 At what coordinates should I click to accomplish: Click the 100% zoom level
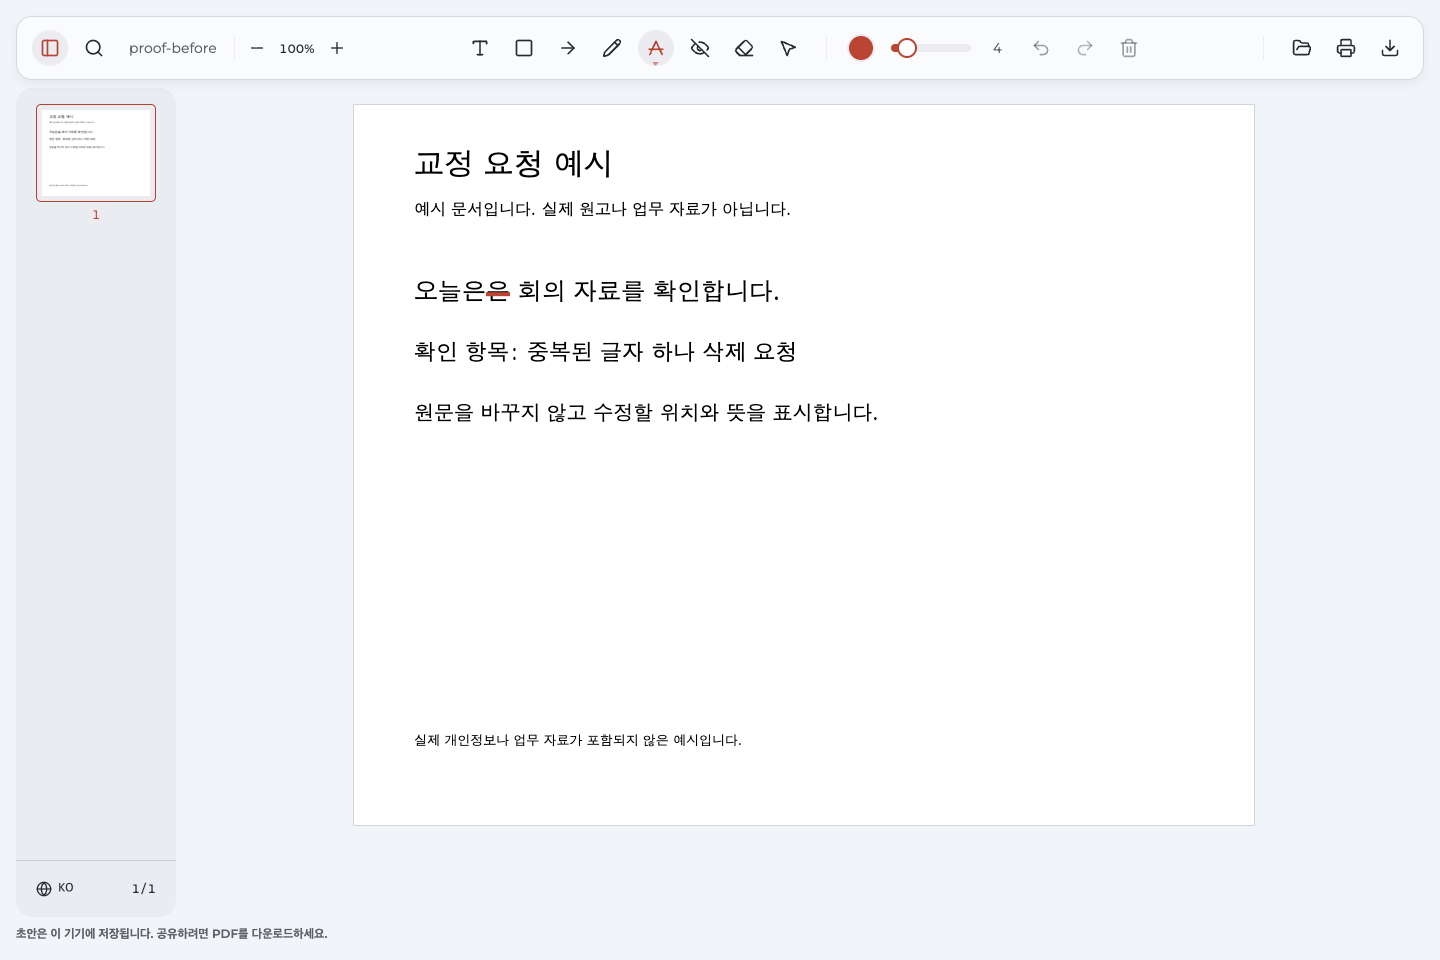297,48
